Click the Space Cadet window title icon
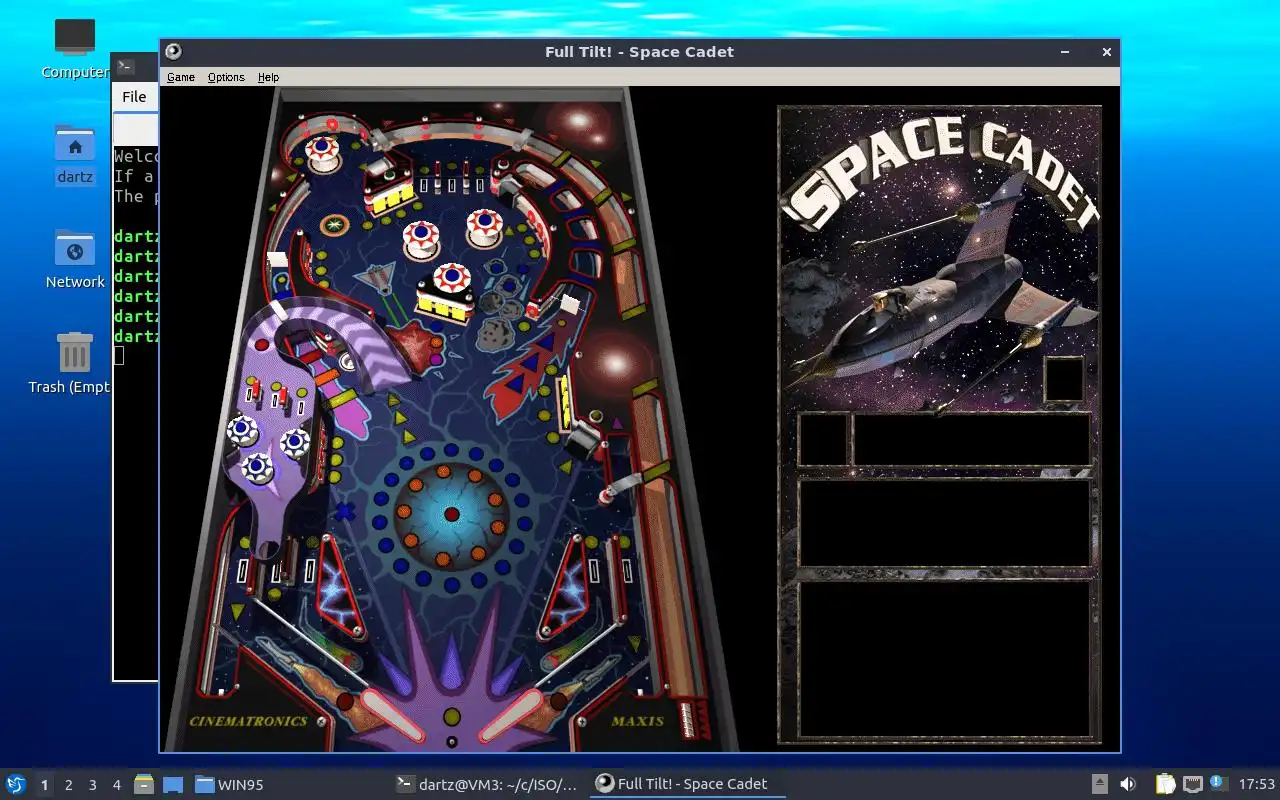 point(173,52)
